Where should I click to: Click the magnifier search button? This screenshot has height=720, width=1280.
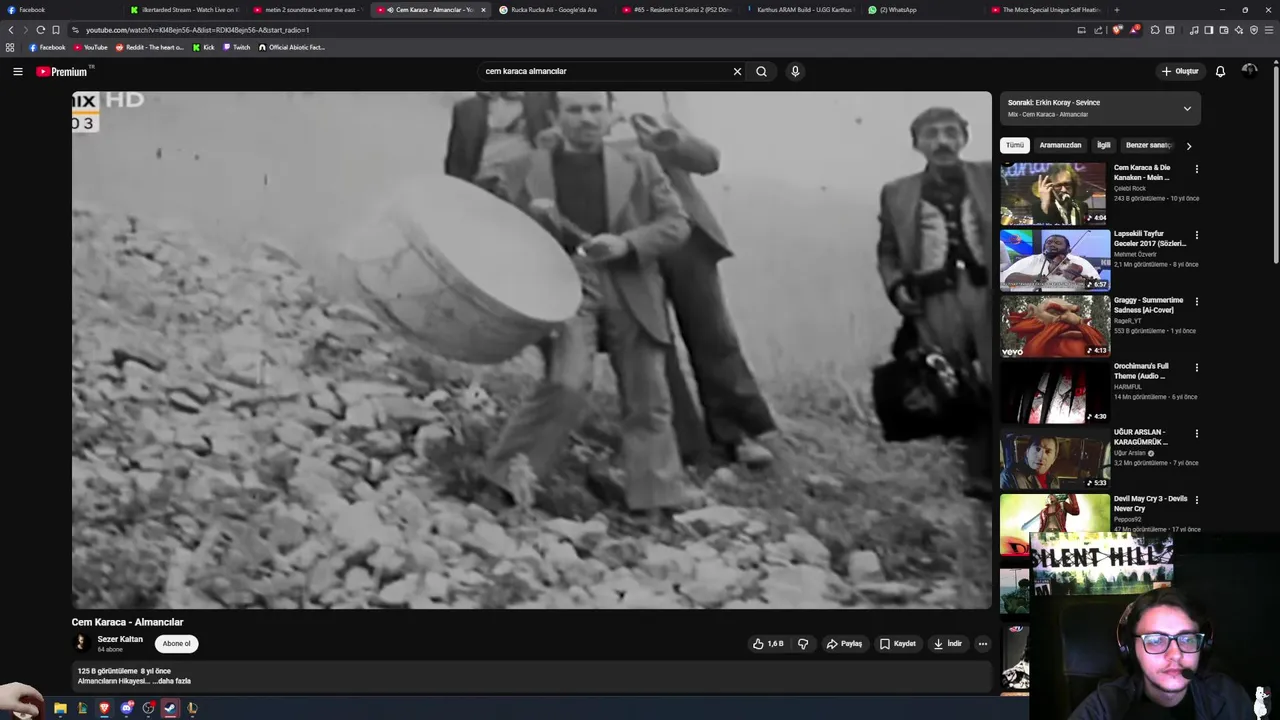[761, 71]
